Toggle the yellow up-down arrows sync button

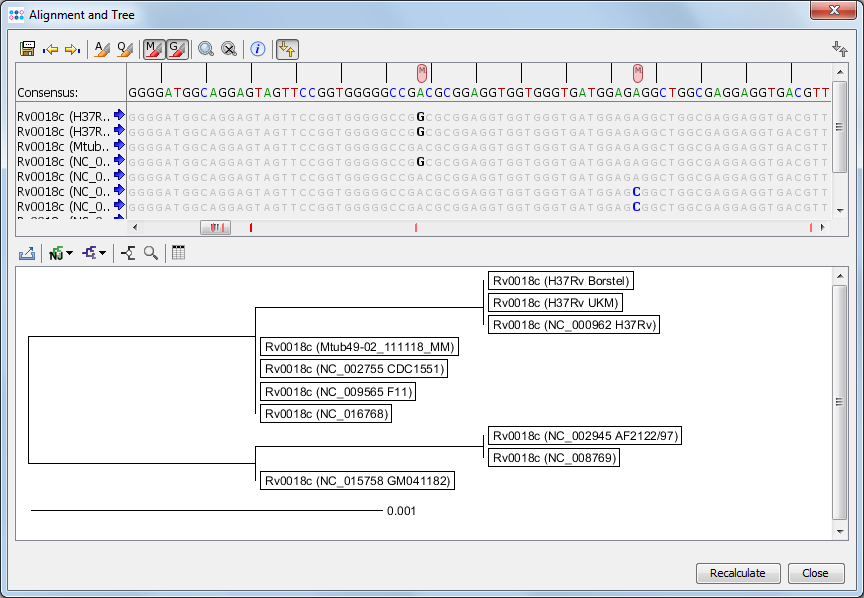pyautogui.click(x=287, y=49)
